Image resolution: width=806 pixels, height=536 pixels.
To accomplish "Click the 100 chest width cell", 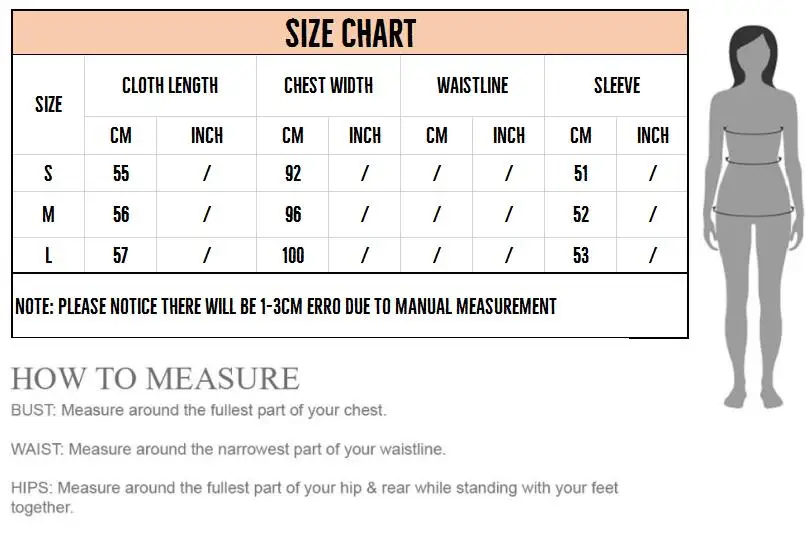I will tap(293, 255).
